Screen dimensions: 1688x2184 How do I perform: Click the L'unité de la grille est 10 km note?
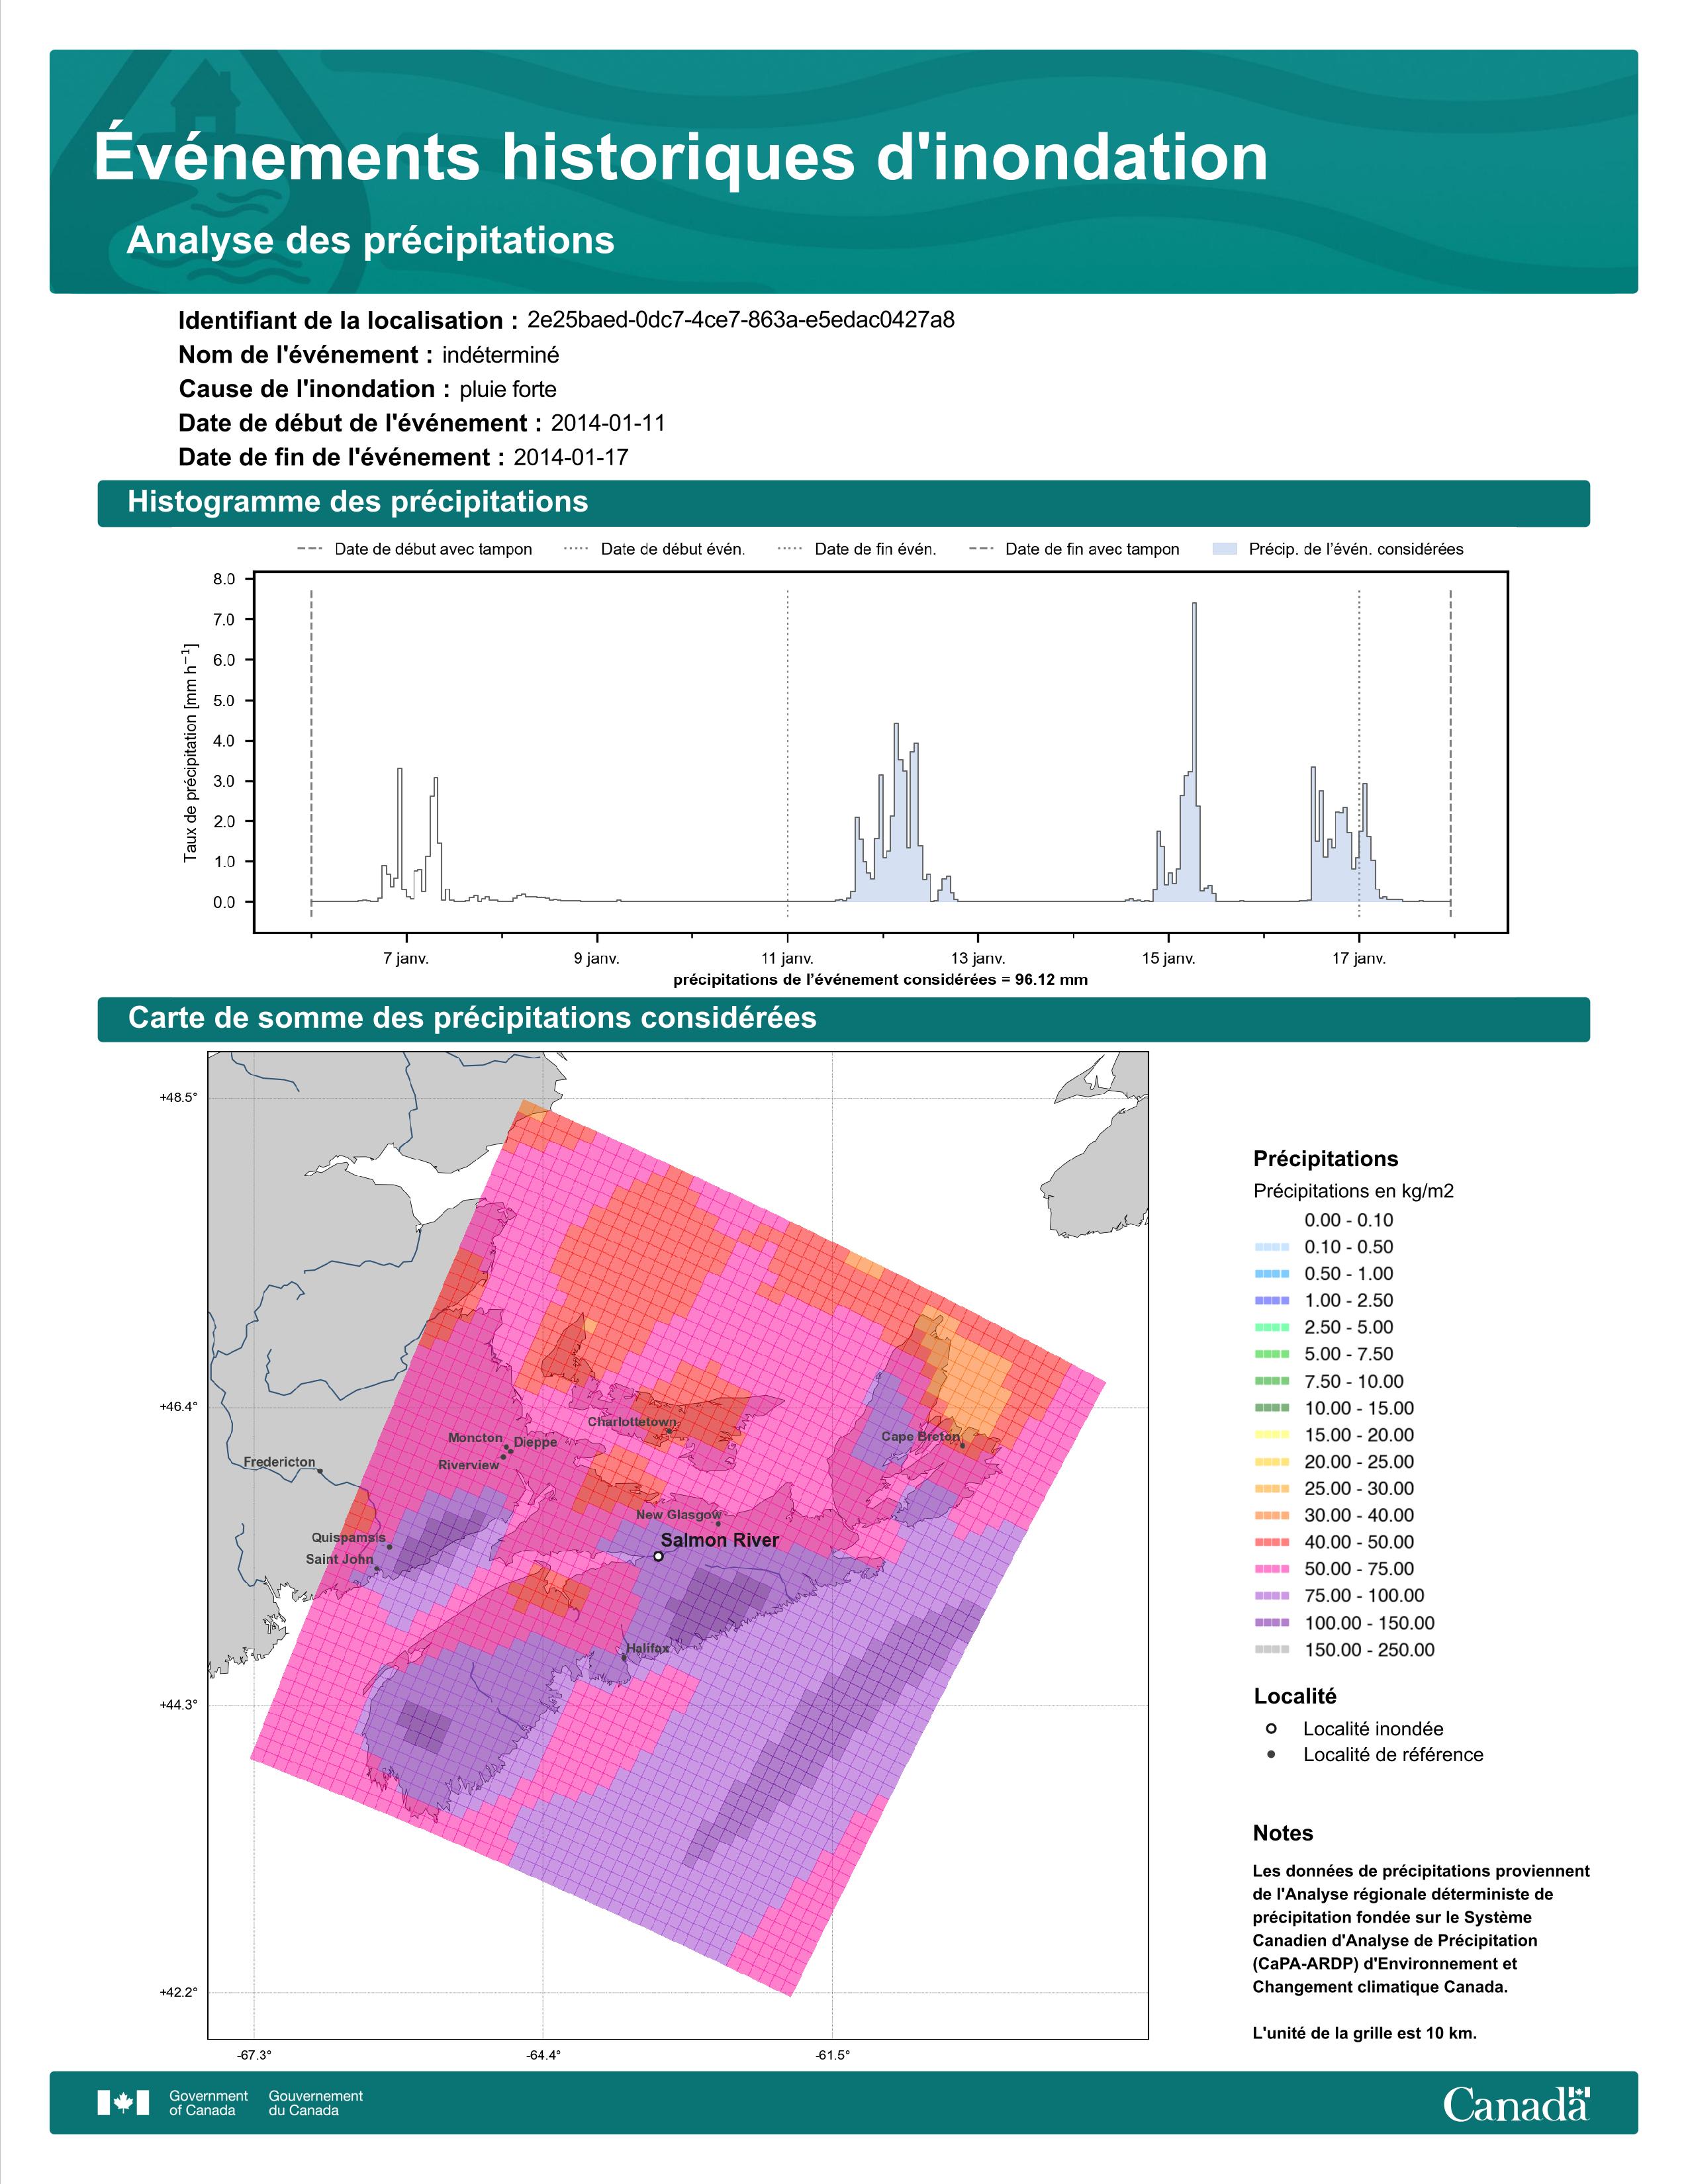pyautogui.click(x=1365, y=2033)
